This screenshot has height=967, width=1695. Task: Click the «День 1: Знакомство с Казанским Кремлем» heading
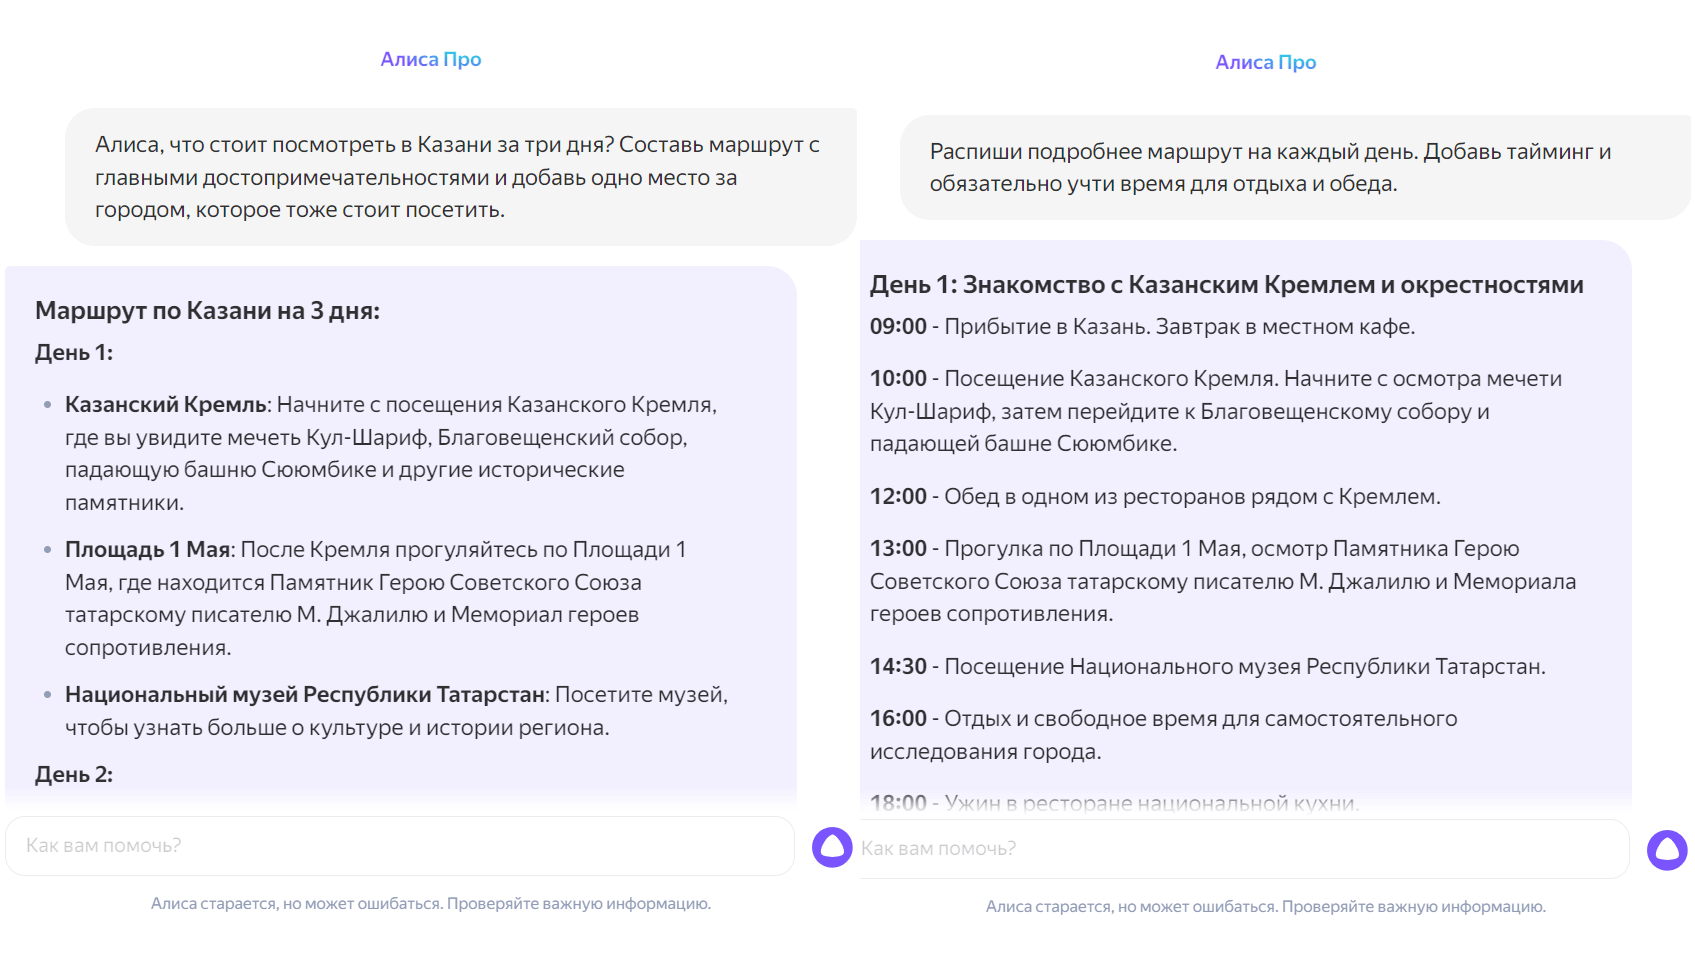point(1225,284)
